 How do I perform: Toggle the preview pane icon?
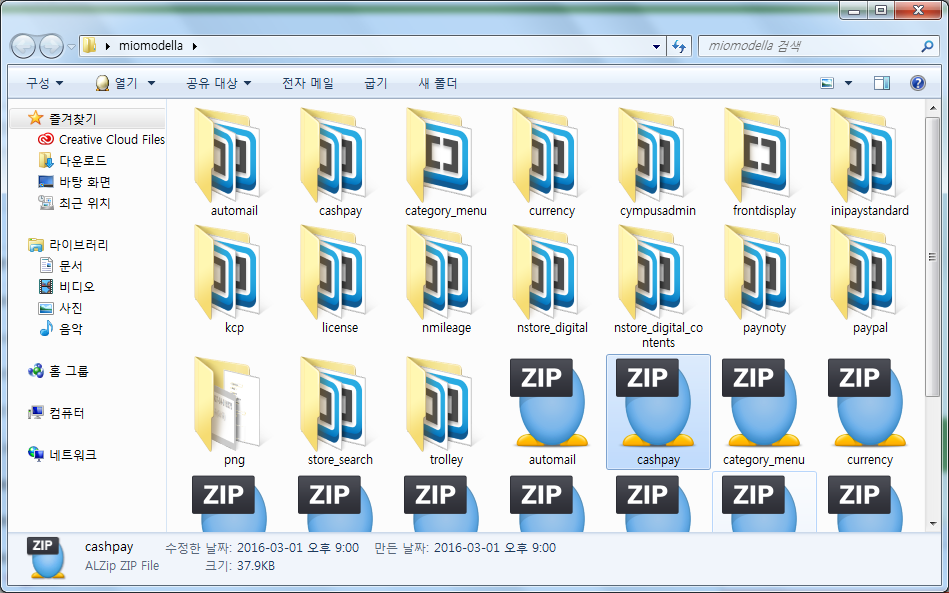881,83
